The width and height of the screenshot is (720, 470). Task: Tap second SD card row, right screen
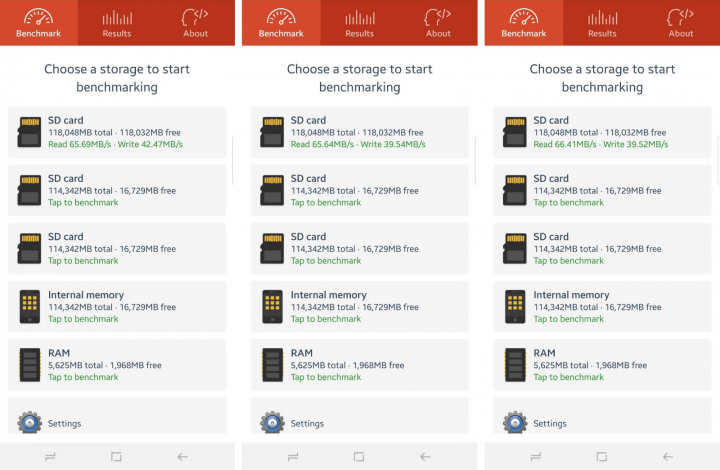pos(602,190)
